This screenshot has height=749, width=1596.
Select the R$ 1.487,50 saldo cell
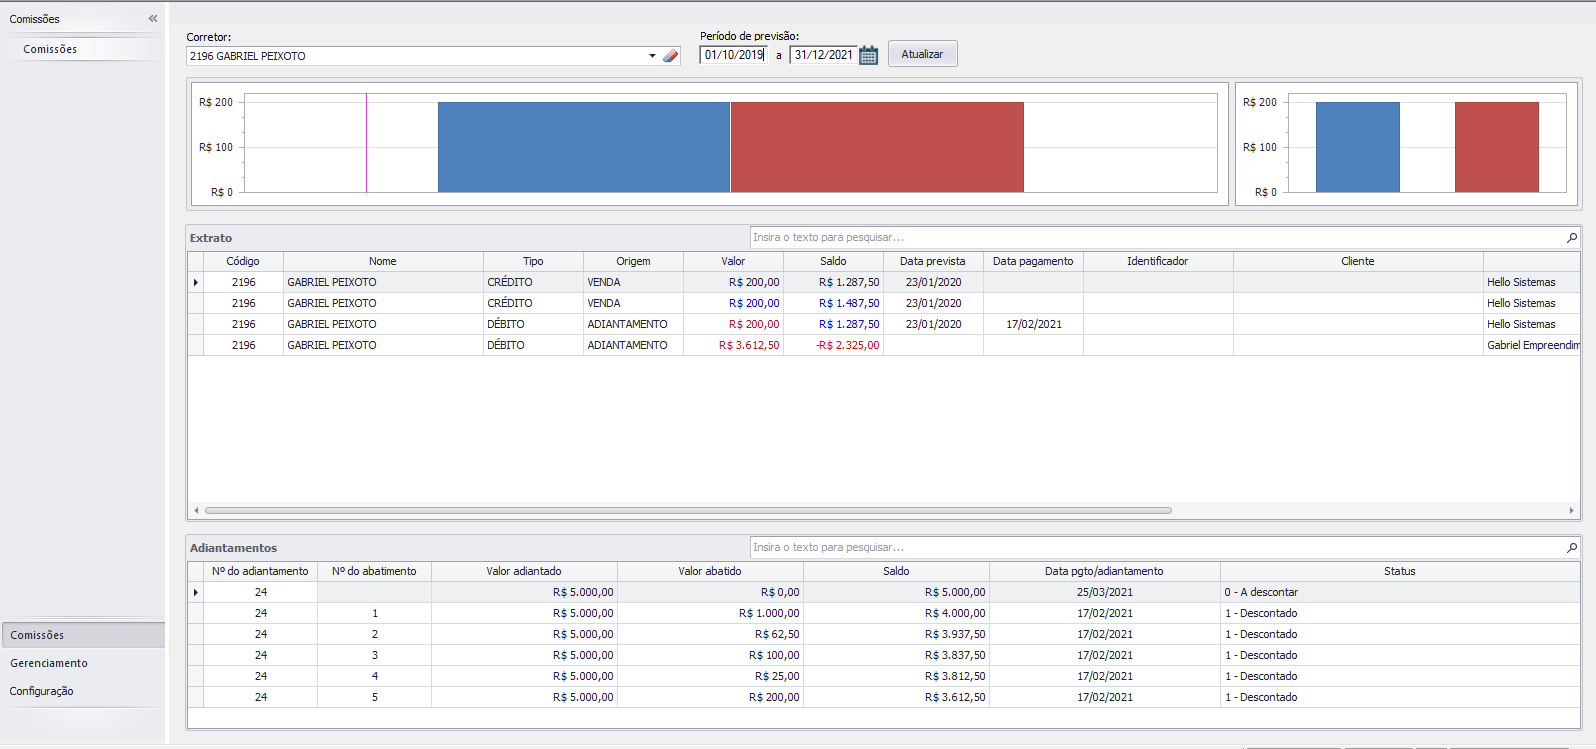click(x=833, y=303)
